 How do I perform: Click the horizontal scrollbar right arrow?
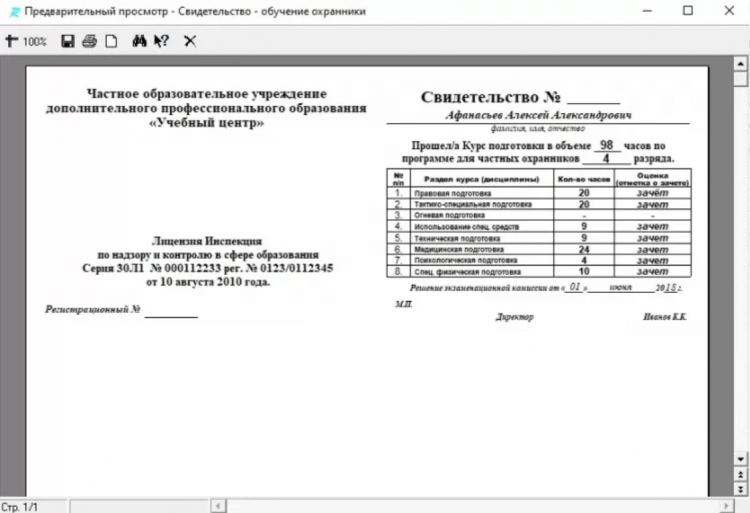click(x=726, y=505)
